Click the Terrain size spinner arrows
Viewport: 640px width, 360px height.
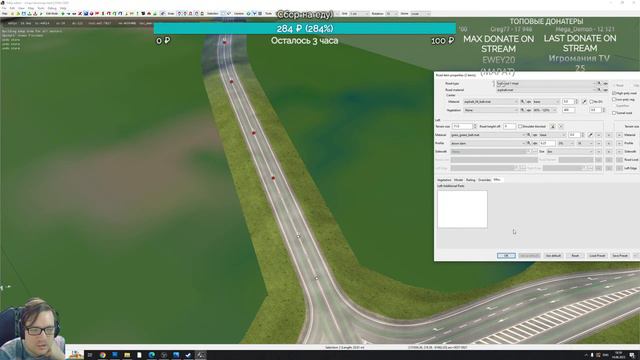[x=475, y=127]
